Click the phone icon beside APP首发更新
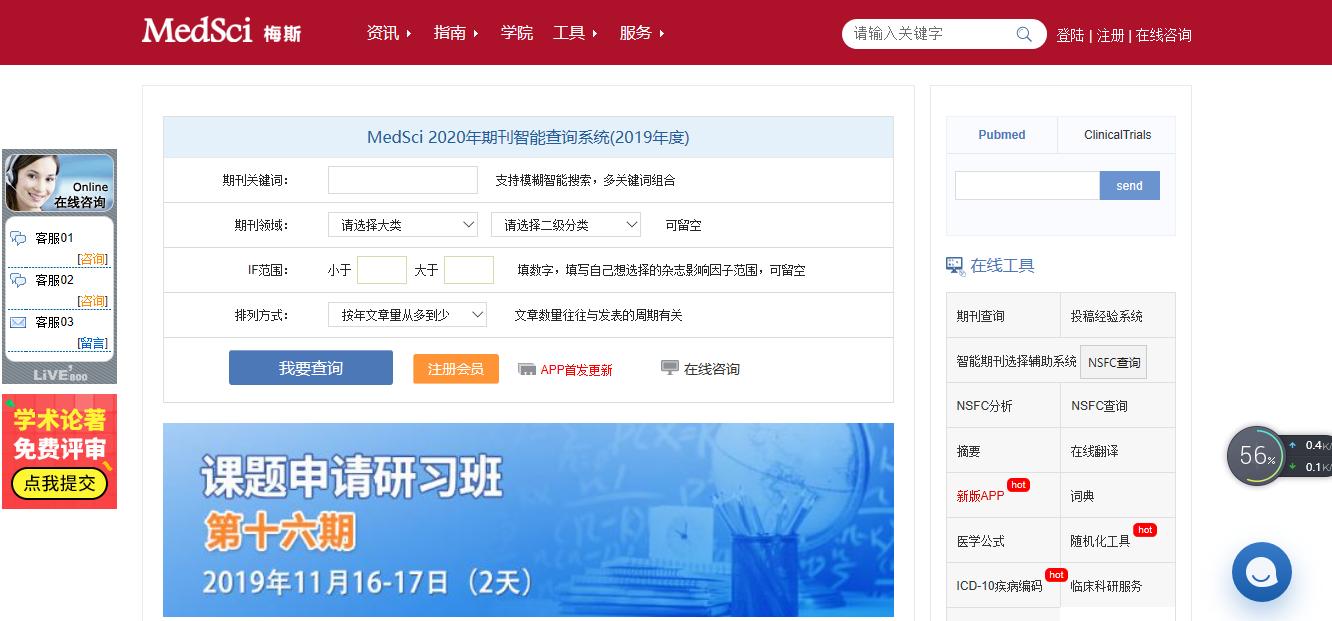This screenshot has width=1332, height=621. (x=527, y=369)
